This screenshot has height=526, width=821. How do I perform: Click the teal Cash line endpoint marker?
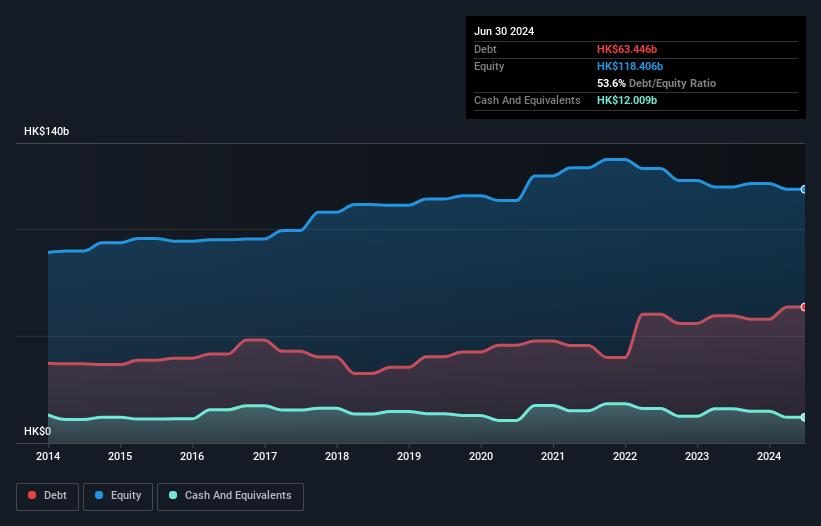[x=803, y=417]
